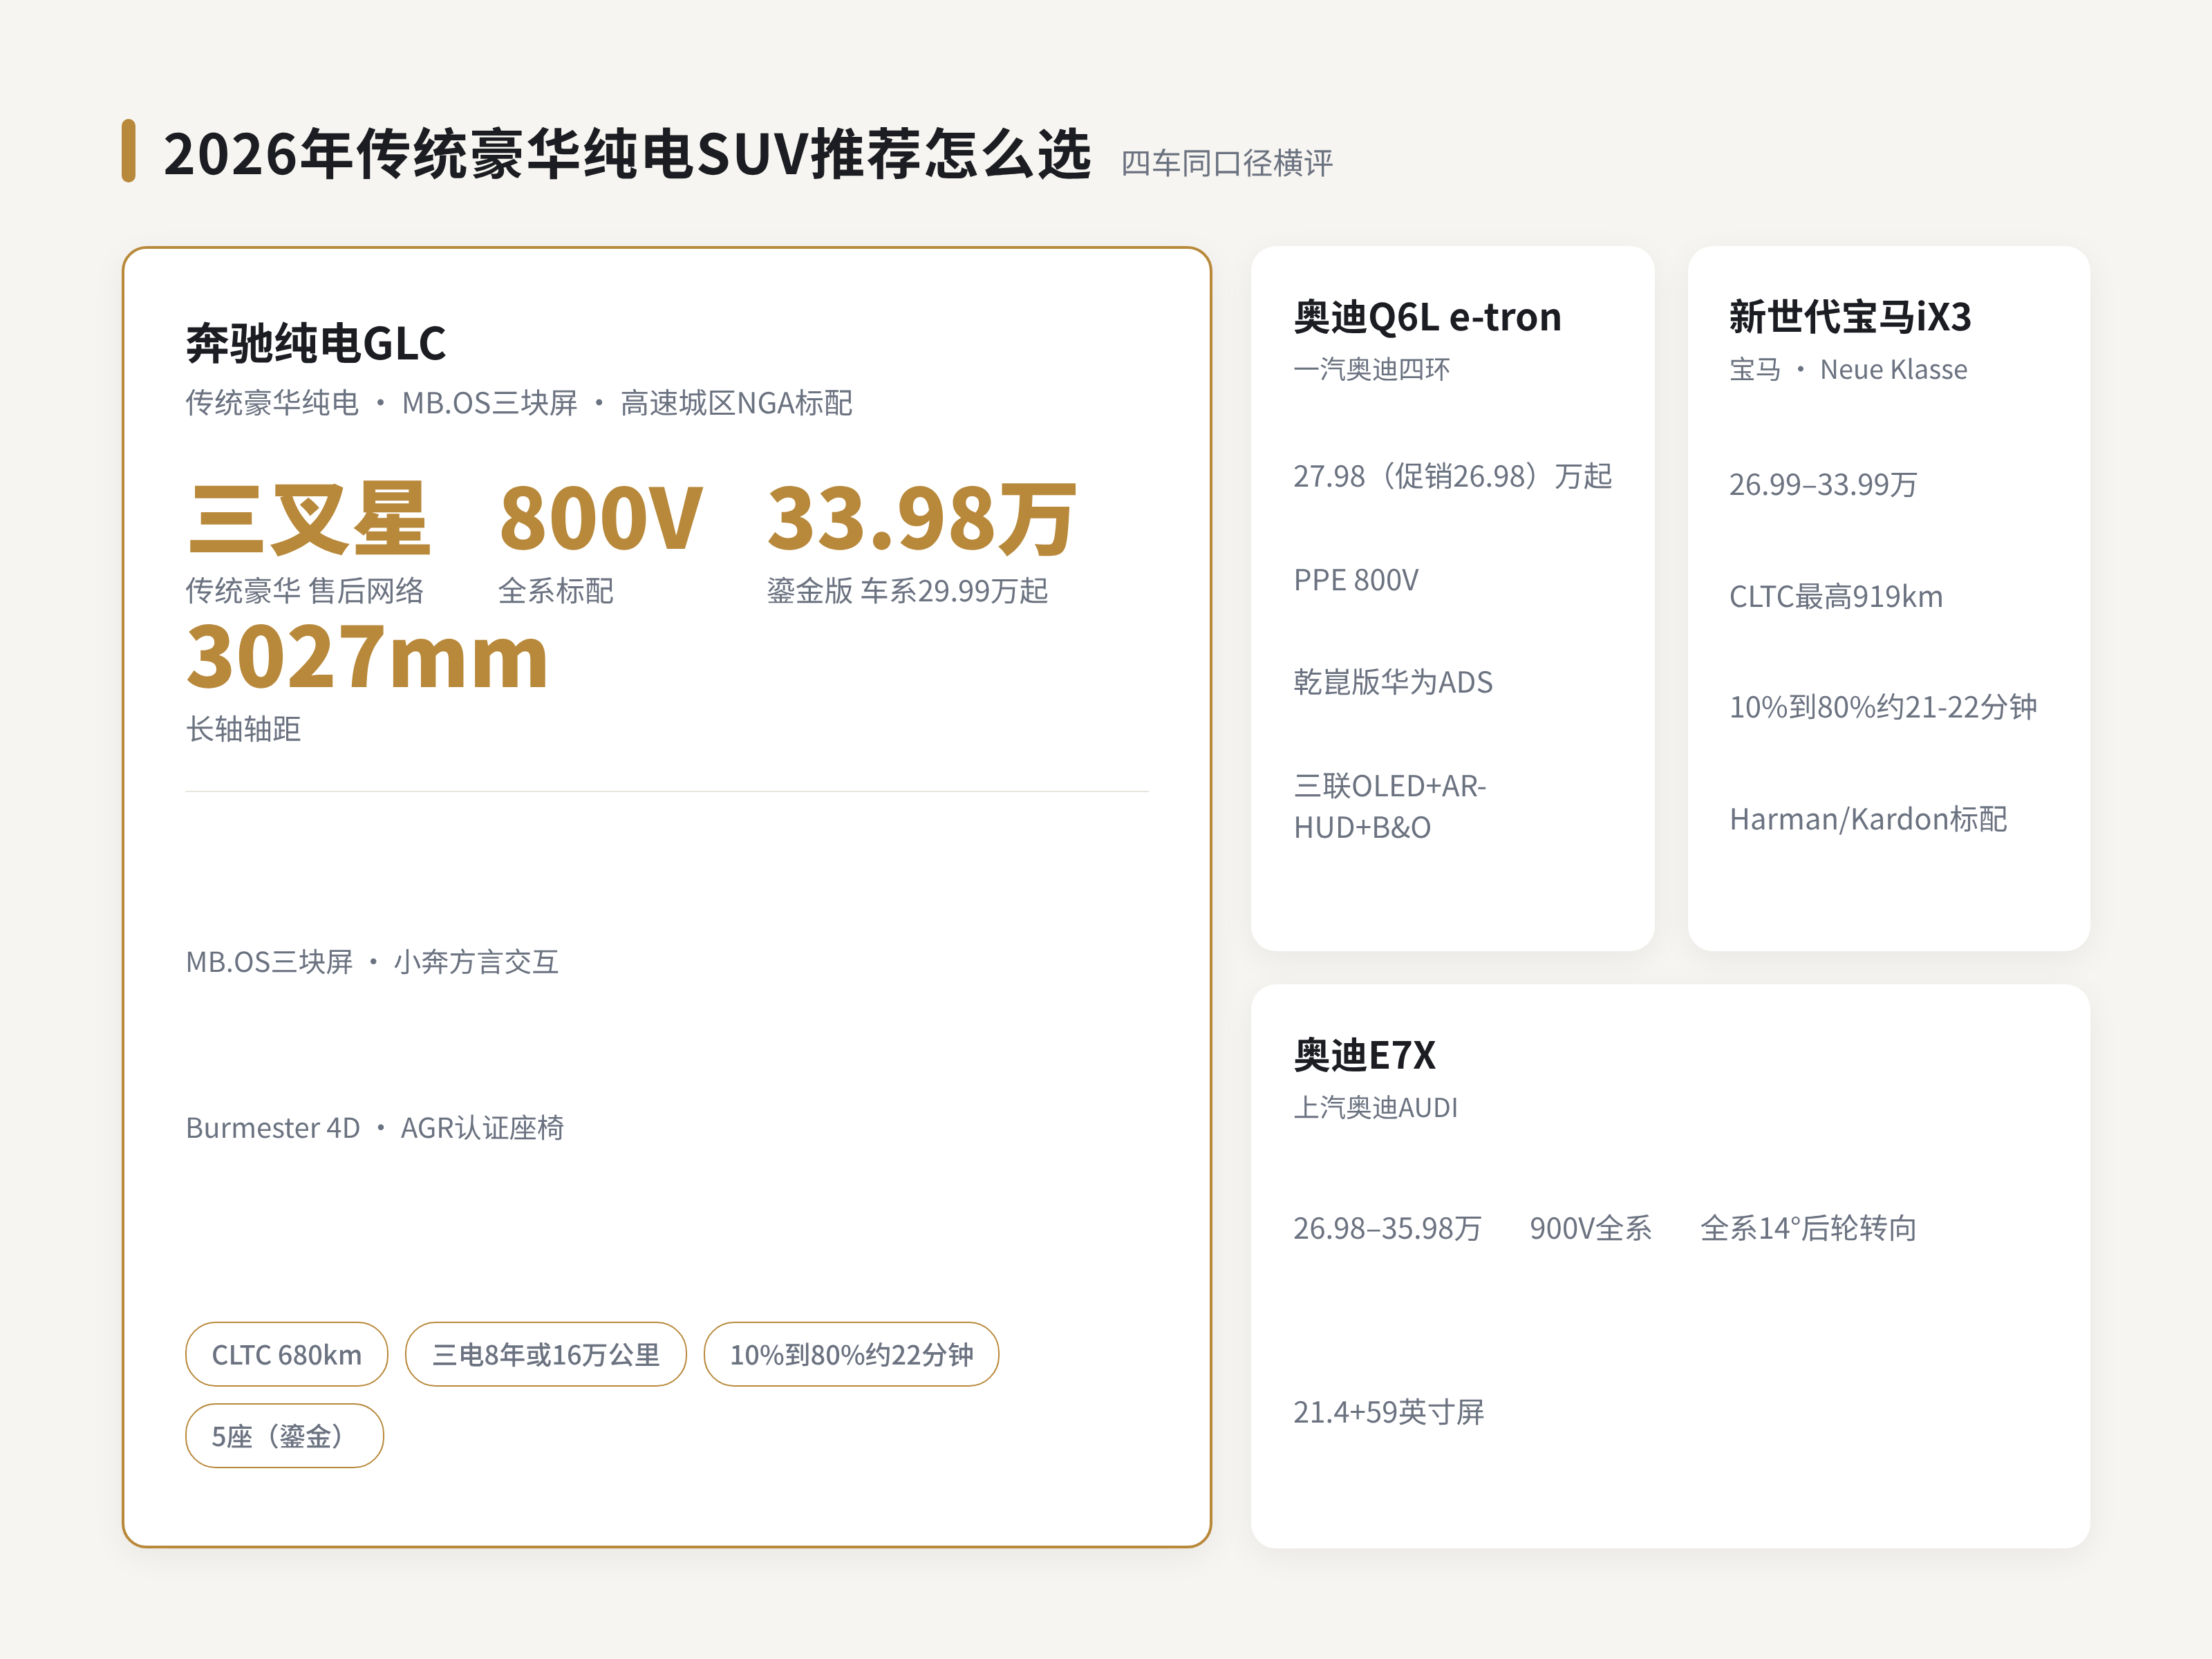Click 三联OLED+AR-HUD+B&O spec
2212x1659 pixels.
tap(1390, 806)
